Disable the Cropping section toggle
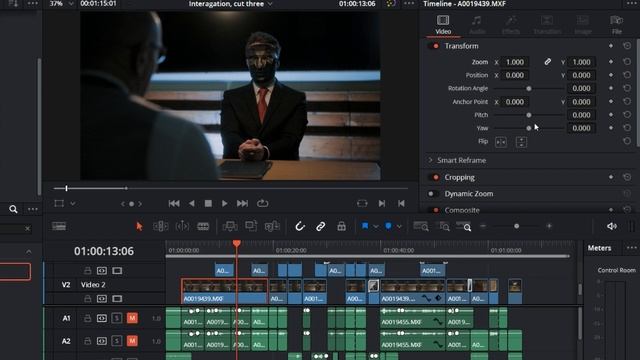 [434, 177]
